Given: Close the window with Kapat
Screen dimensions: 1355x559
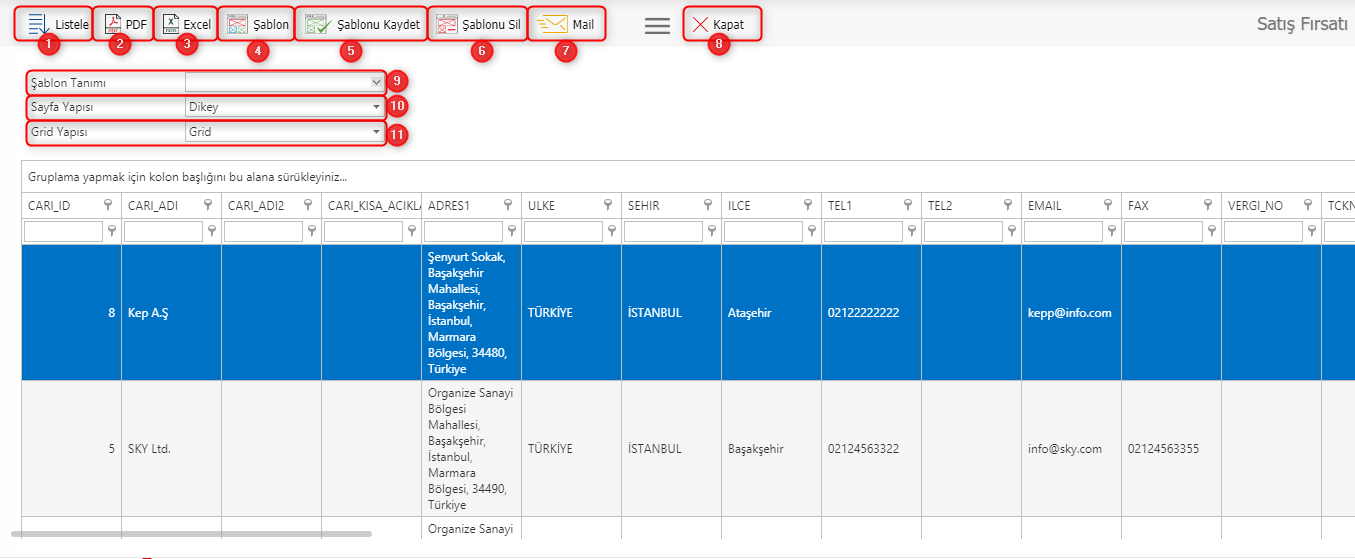Looking at the screenshot, I should coord(720,24).
